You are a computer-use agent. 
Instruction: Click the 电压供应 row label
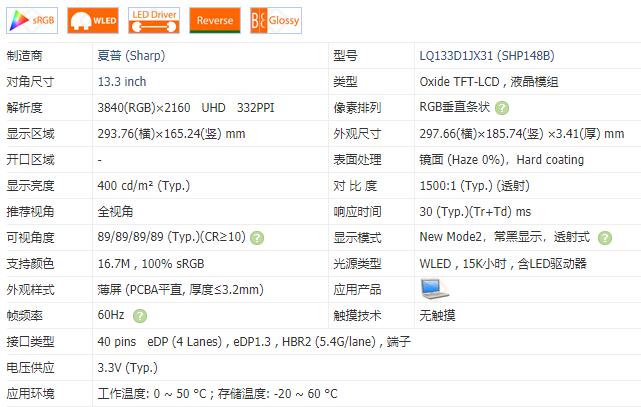tap(30, 368)
